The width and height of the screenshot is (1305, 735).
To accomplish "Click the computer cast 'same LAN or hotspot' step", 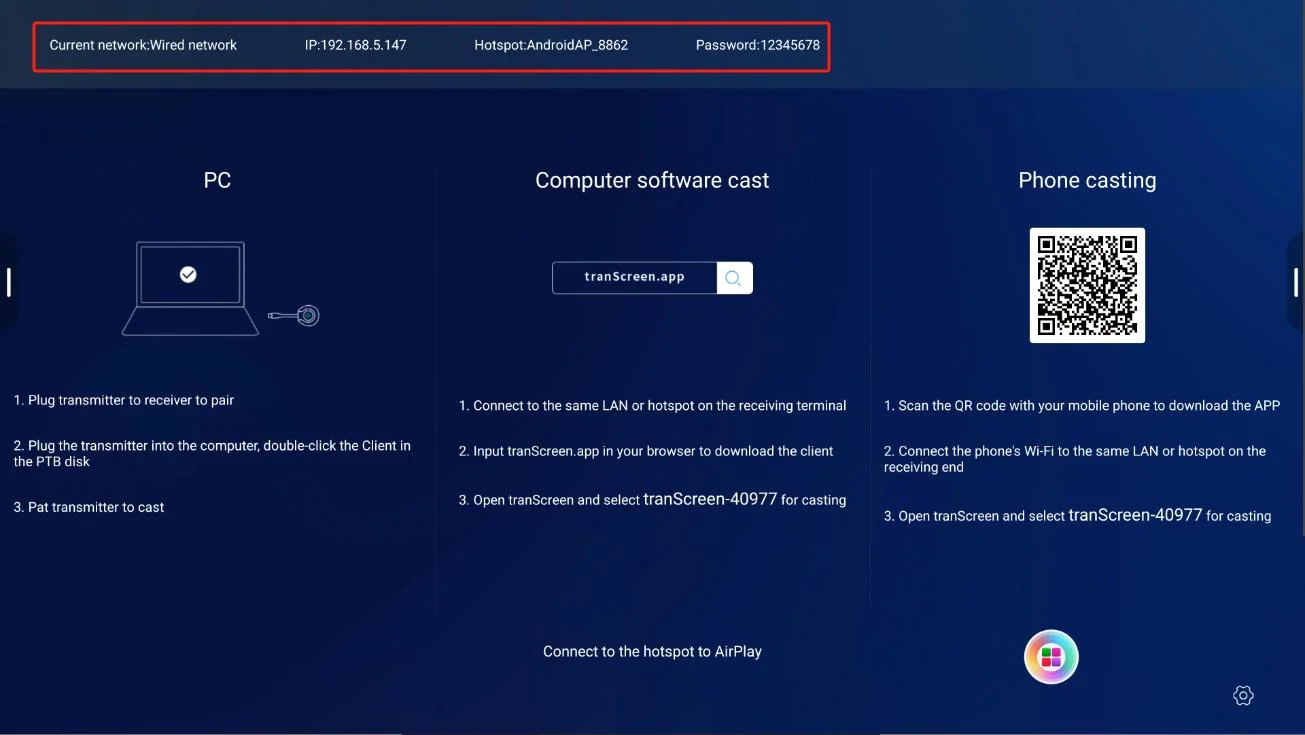I will coord(653,406).
